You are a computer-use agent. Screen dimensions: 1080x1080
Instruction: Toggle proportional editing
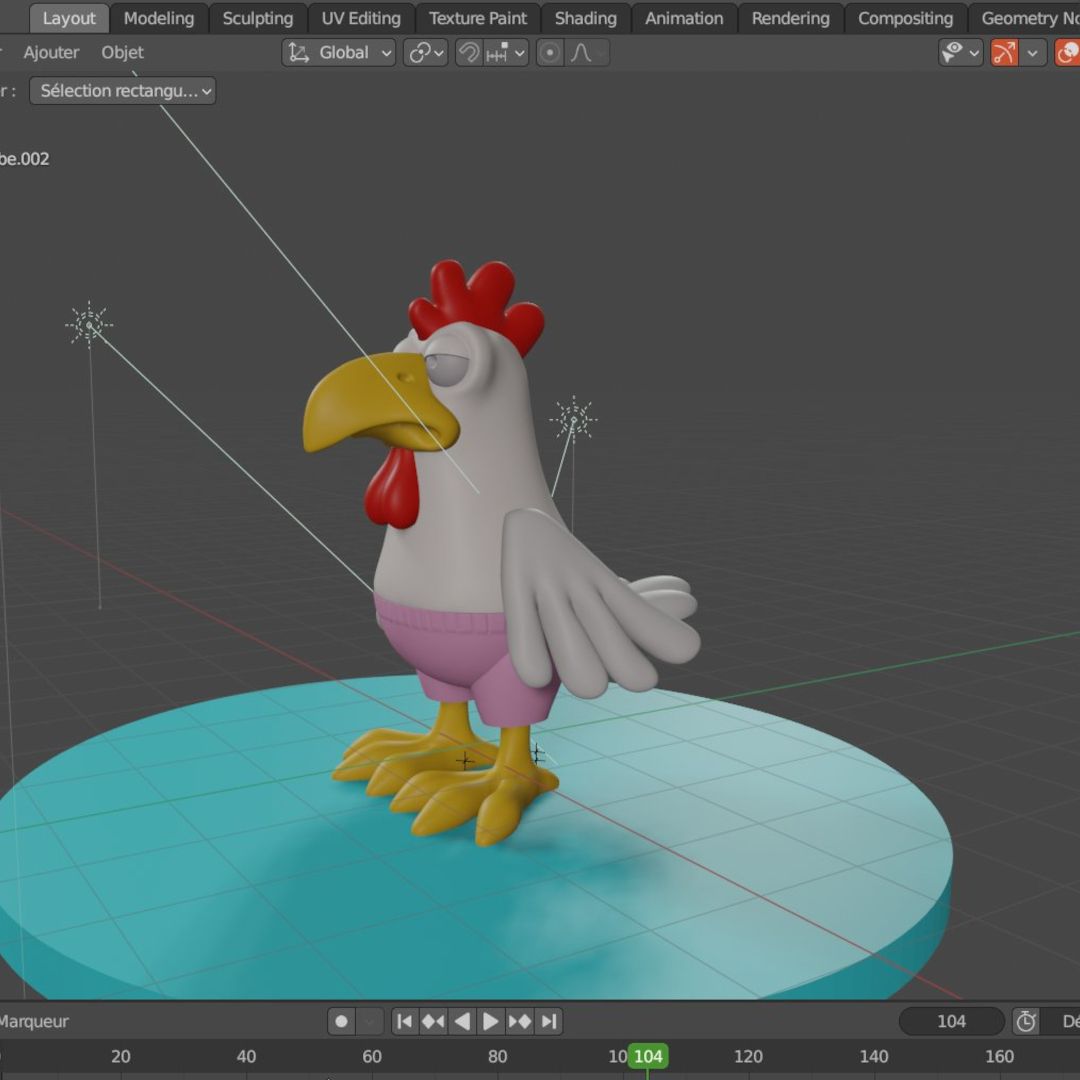[x=550, y=52]
